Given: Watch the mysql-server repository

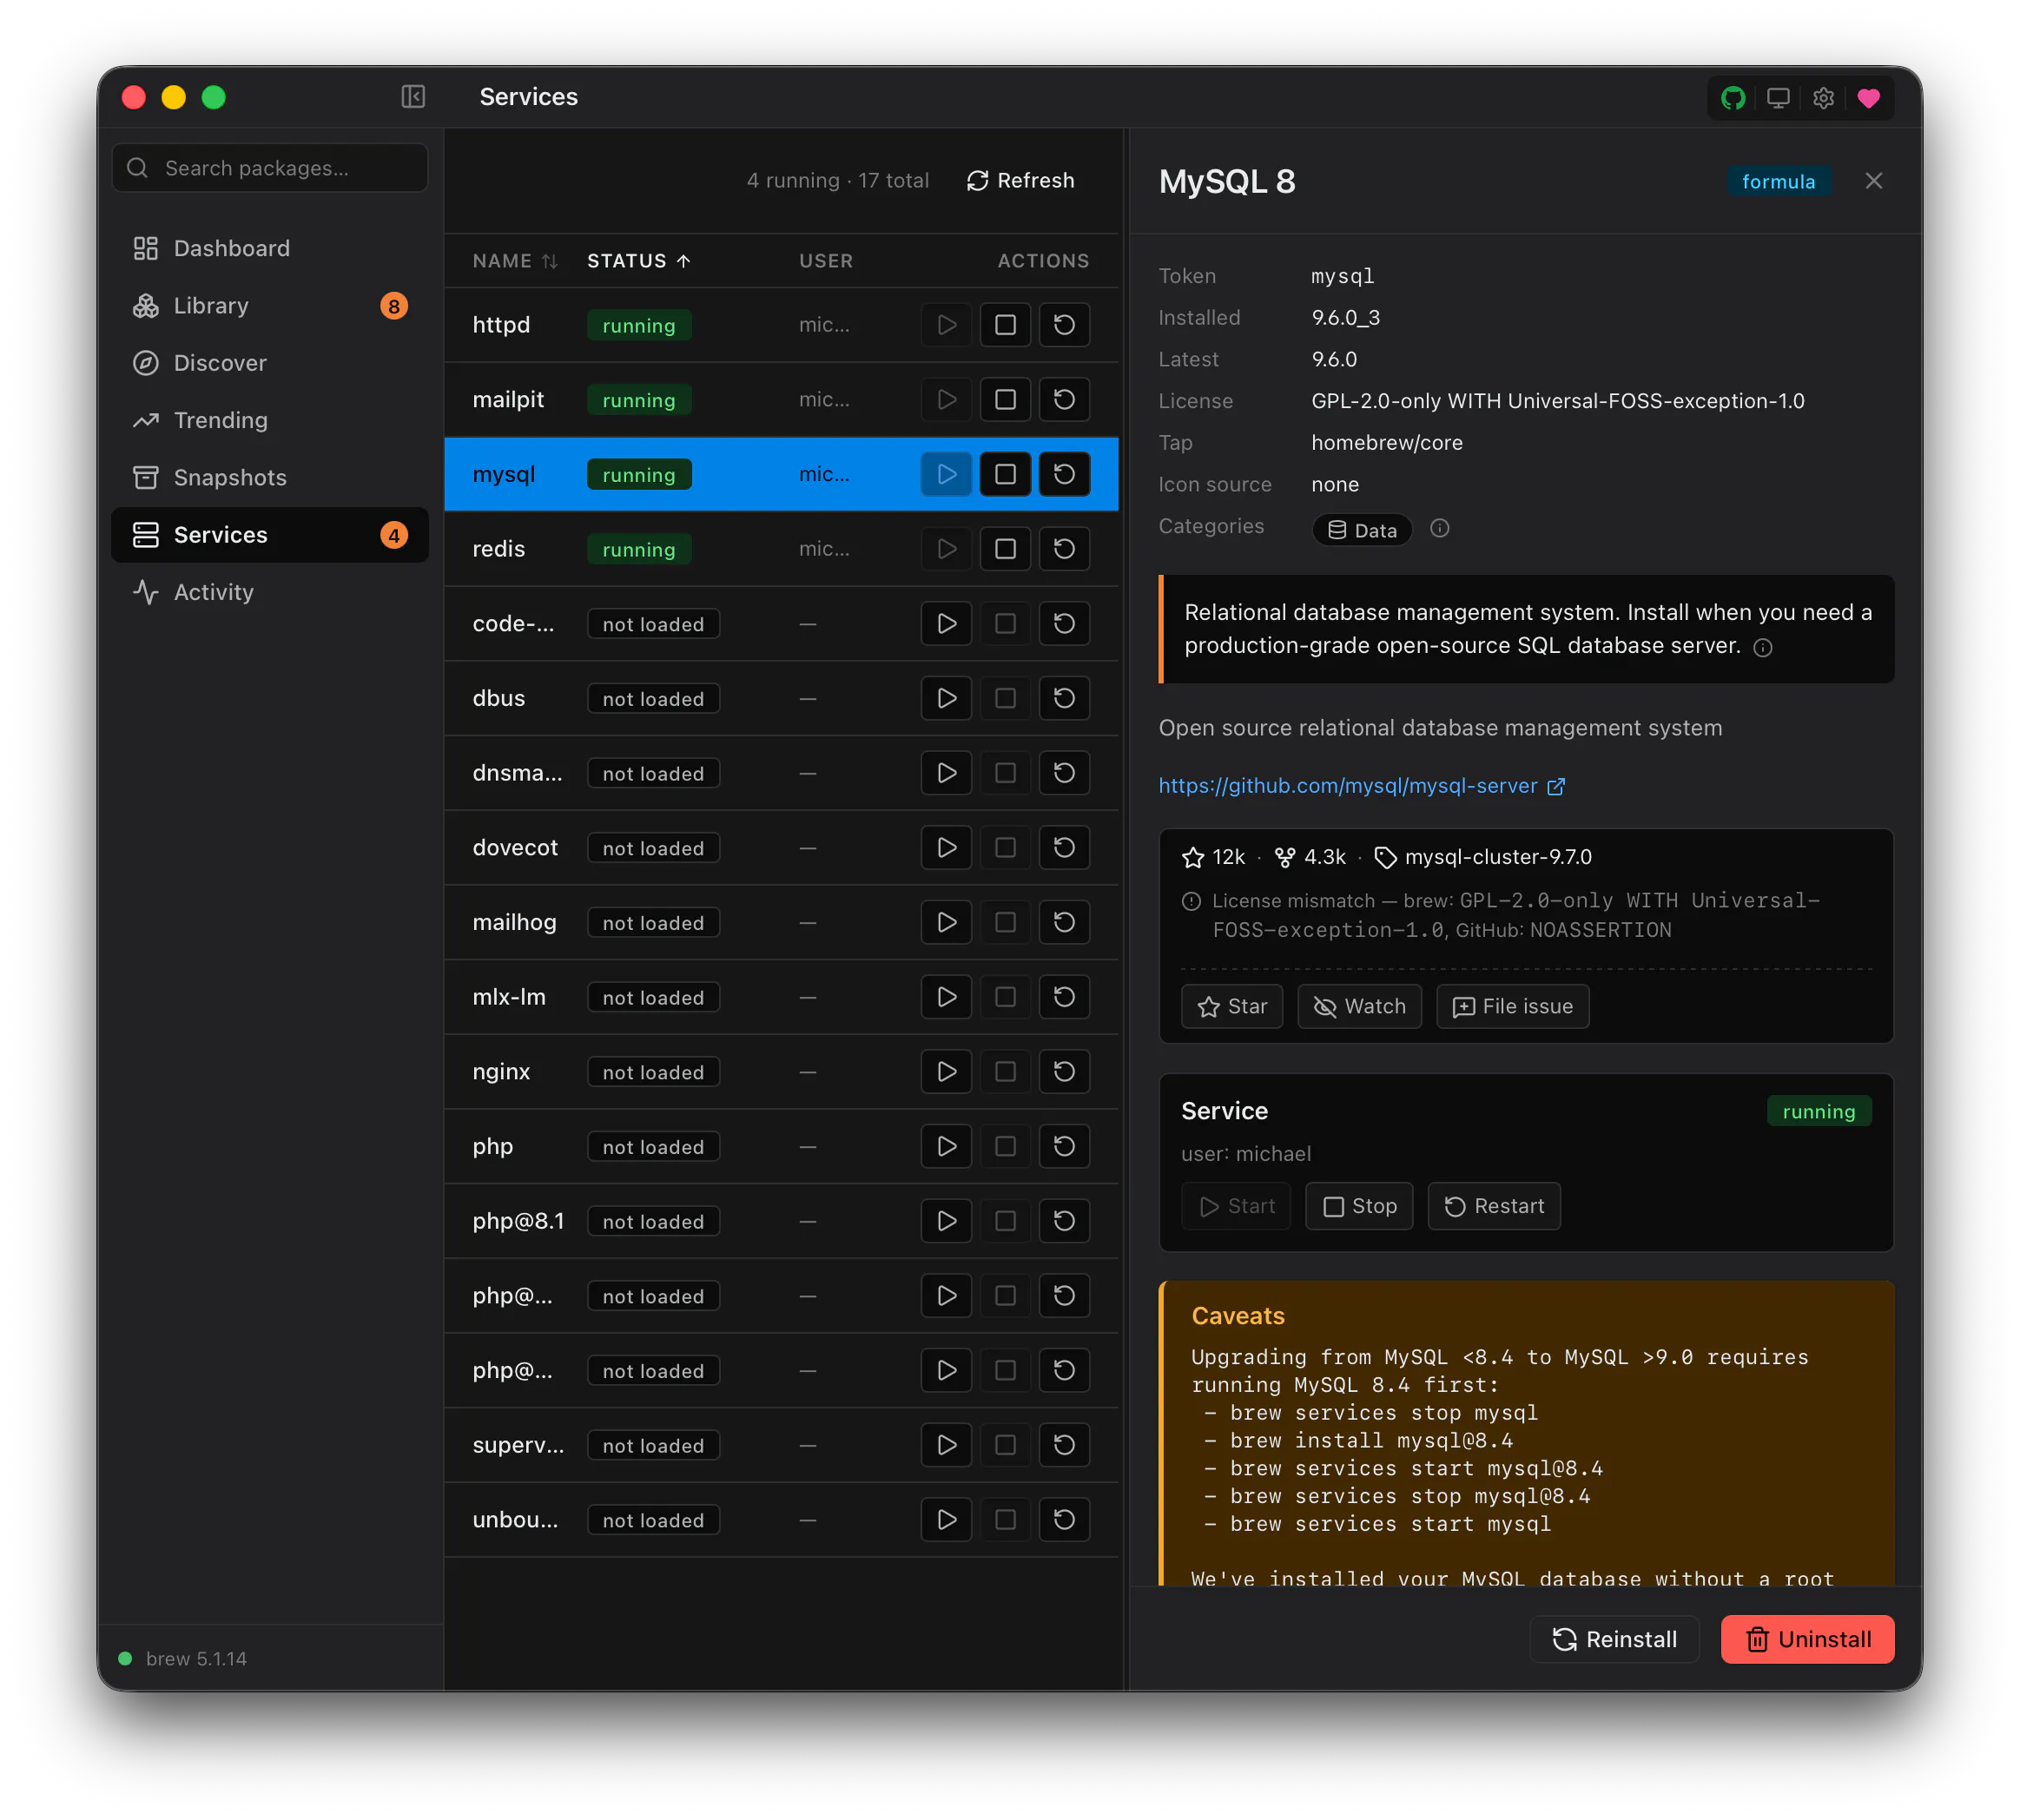Looking at the screenshot, I should (x=1359, y=1007).
